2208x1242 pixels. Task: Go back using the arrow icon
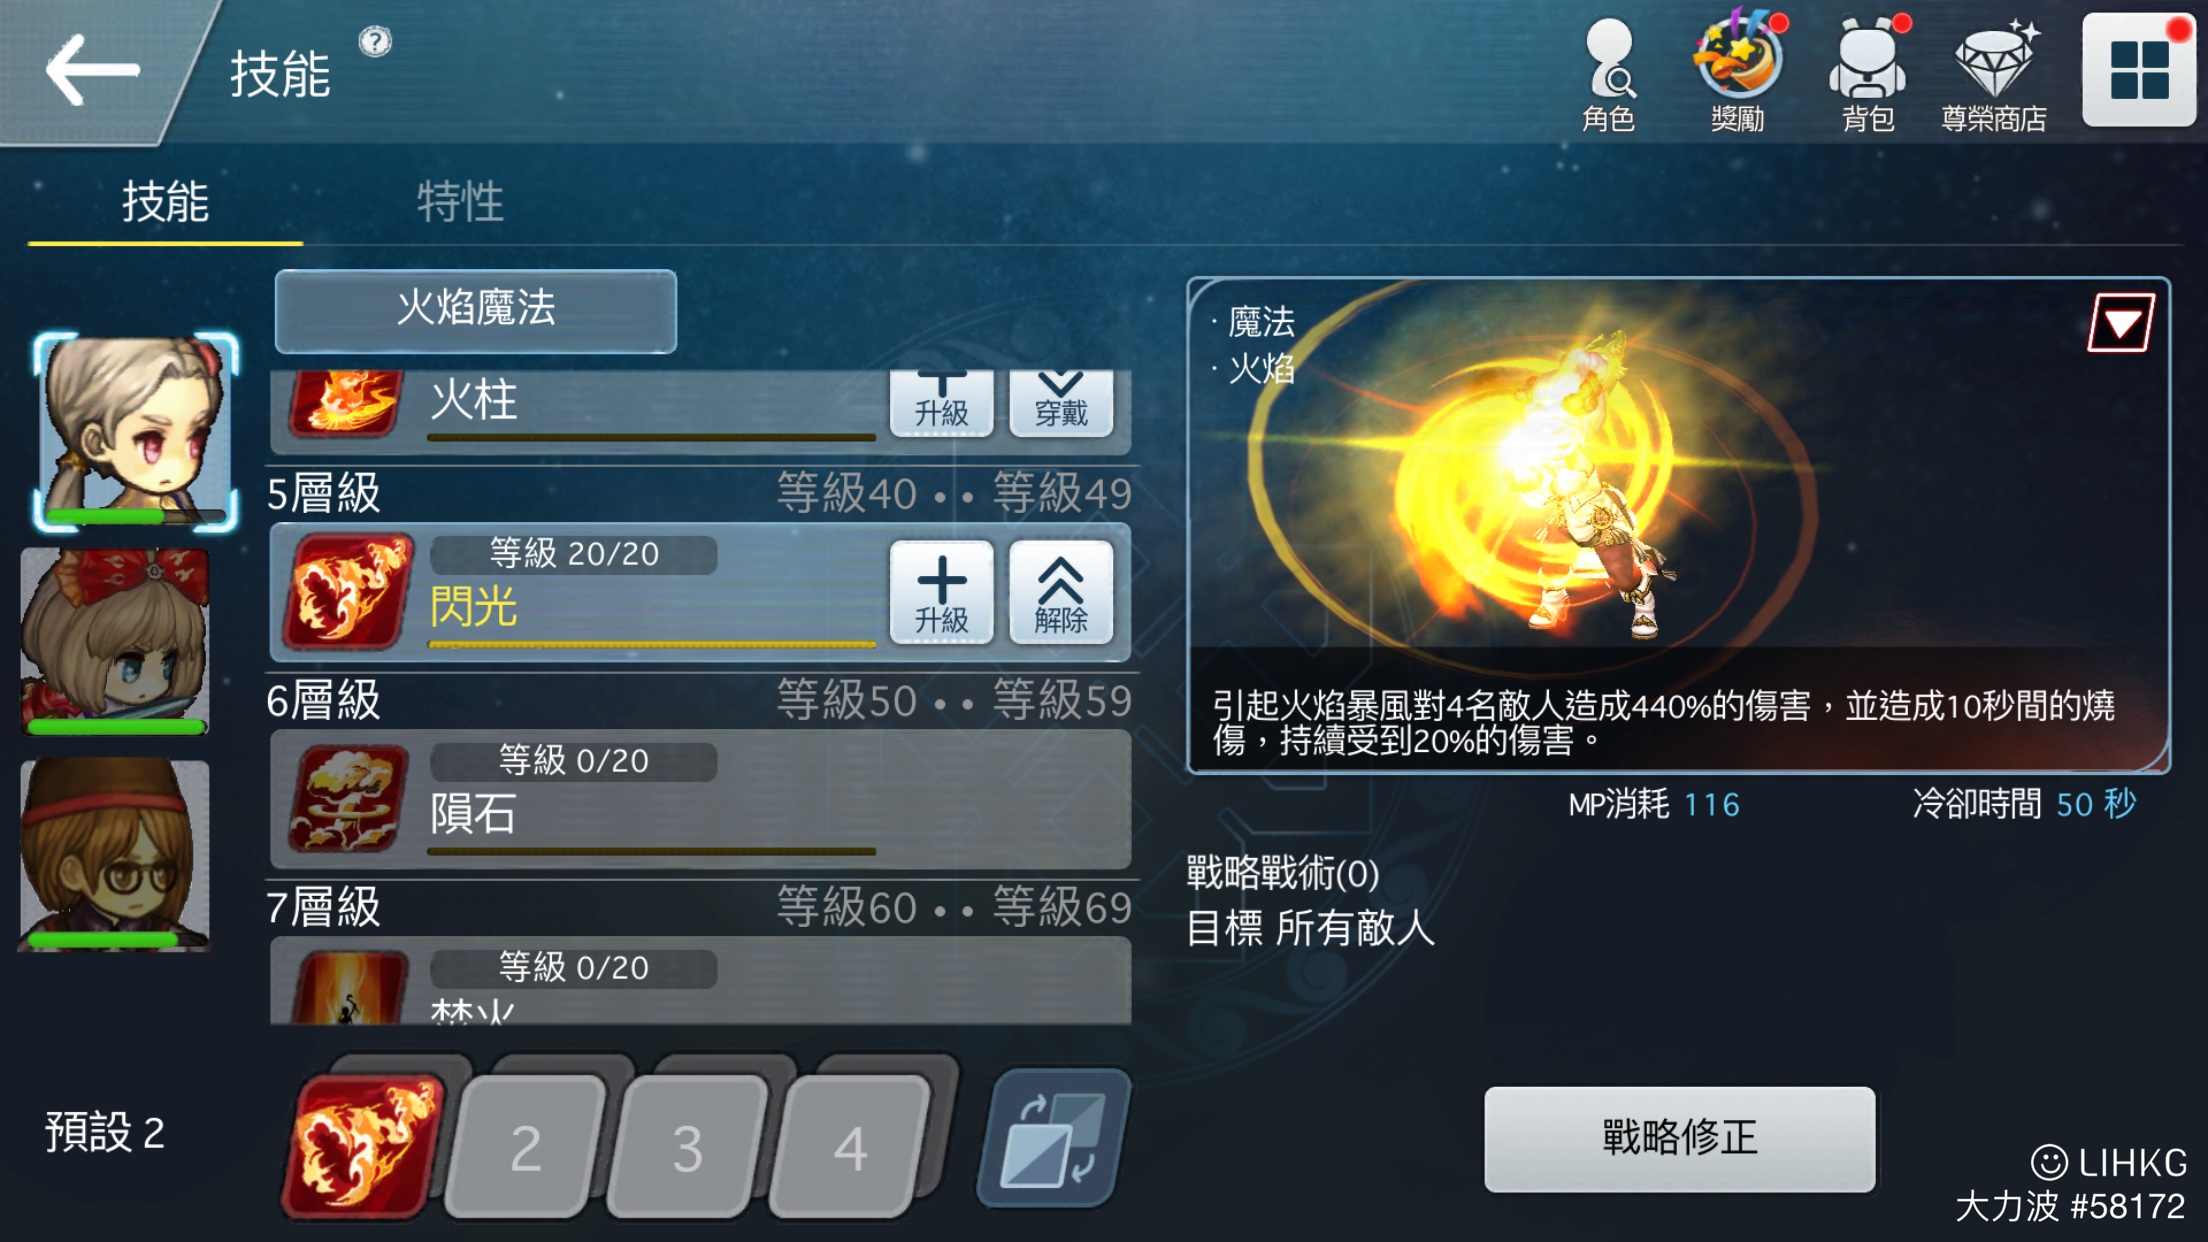pos(92,70)
